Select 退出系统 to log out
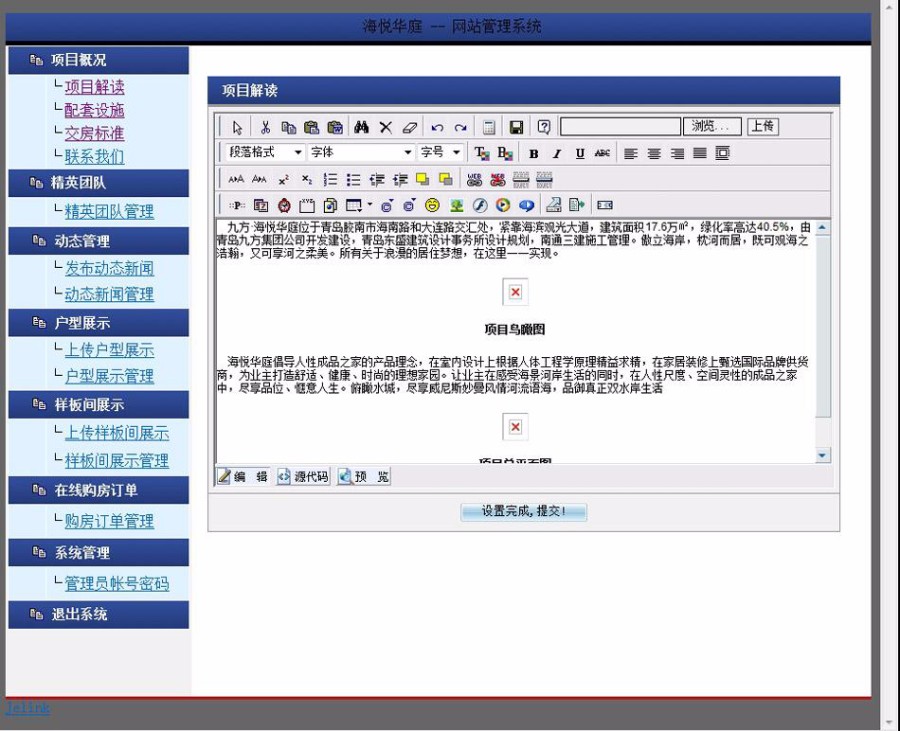The height and width of the screenshot is (731, 900). pyautogui.click(x=98, y=615)
